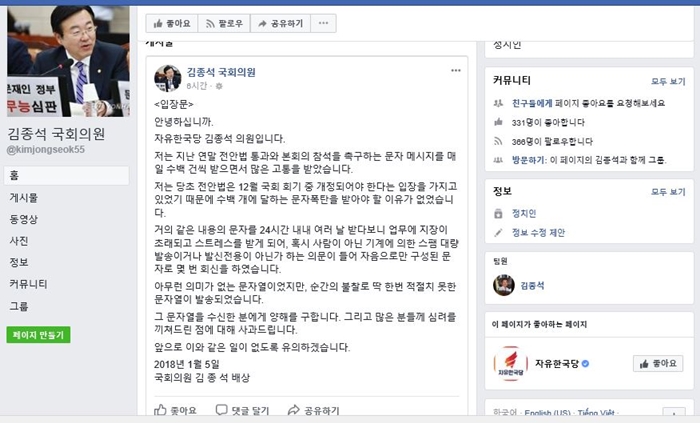Open the three-dot more menu in top bar
The width and height of the screenshot is (700, 423).
(324, 23)
